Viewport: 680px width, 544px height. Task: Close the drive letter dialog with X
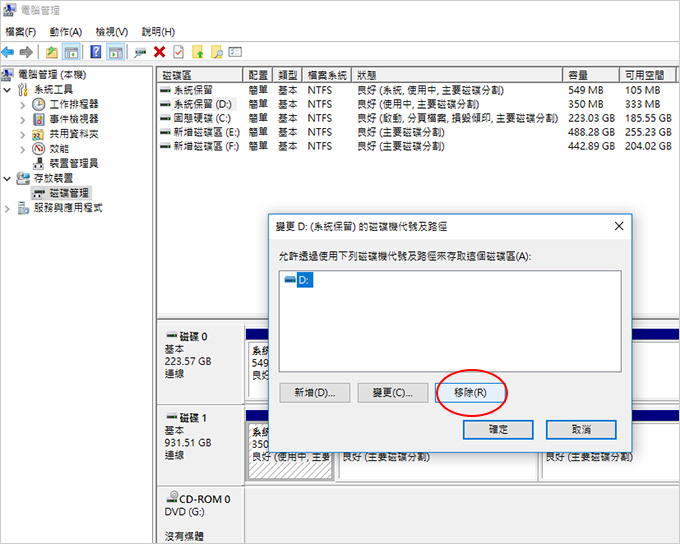[619, 226]
